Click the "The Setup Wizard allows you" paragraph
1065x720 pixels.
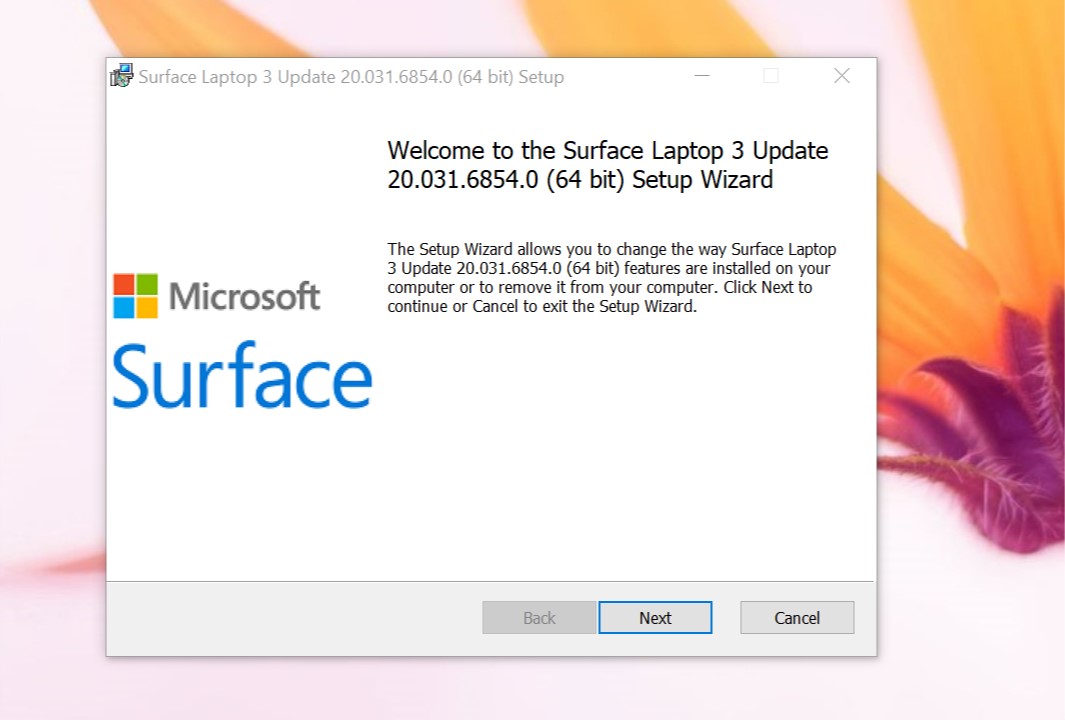click(x=612, y=278)
